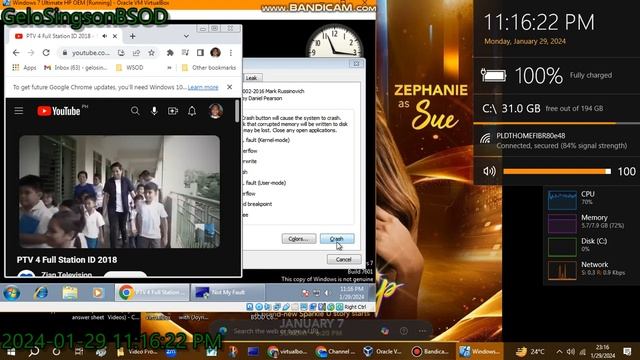Image resolution: width=640 pixels, height=360 pixels.
Task: Open the WSOD bookmarks folder
Action: pos(129,68)
